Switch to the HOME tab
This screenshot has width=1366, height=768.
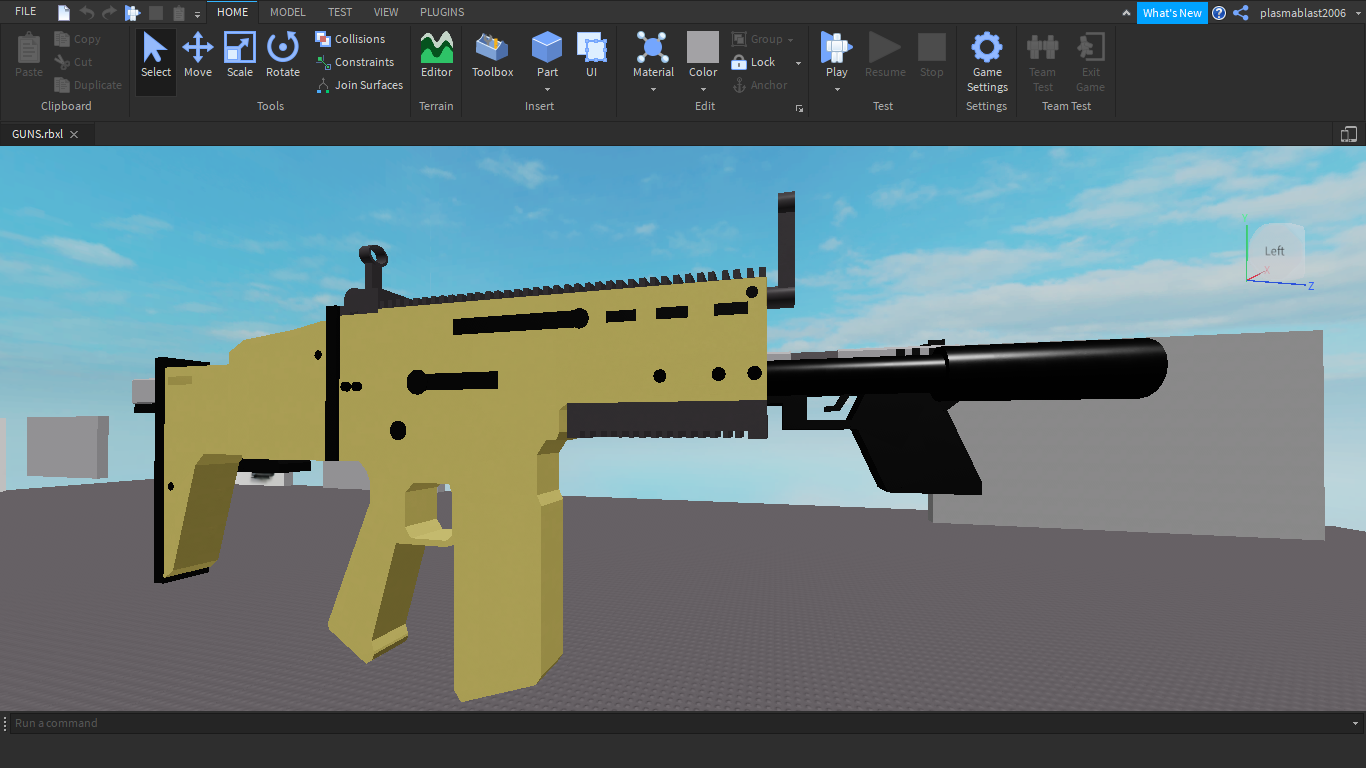[x=232, y=12]
